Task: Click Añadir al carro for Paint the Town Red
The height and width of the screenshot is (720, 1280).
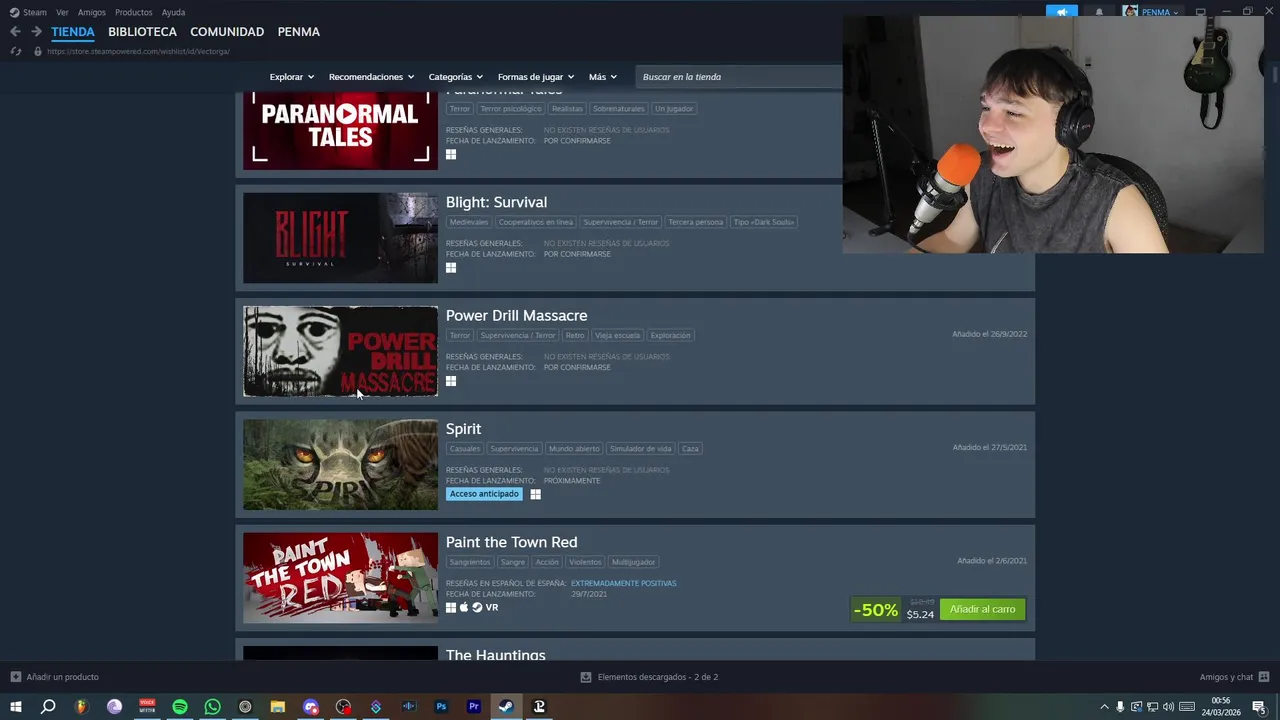Action: [x=982, y=609]
